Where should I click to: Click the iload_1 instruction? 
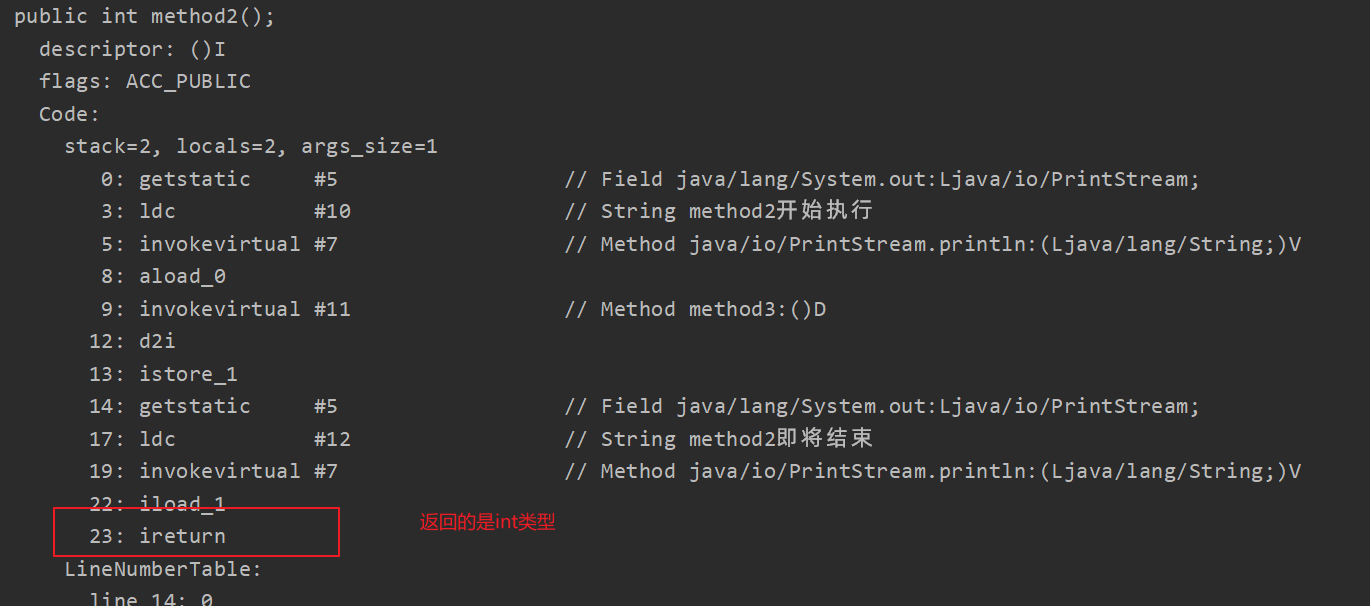coord(182,504)
